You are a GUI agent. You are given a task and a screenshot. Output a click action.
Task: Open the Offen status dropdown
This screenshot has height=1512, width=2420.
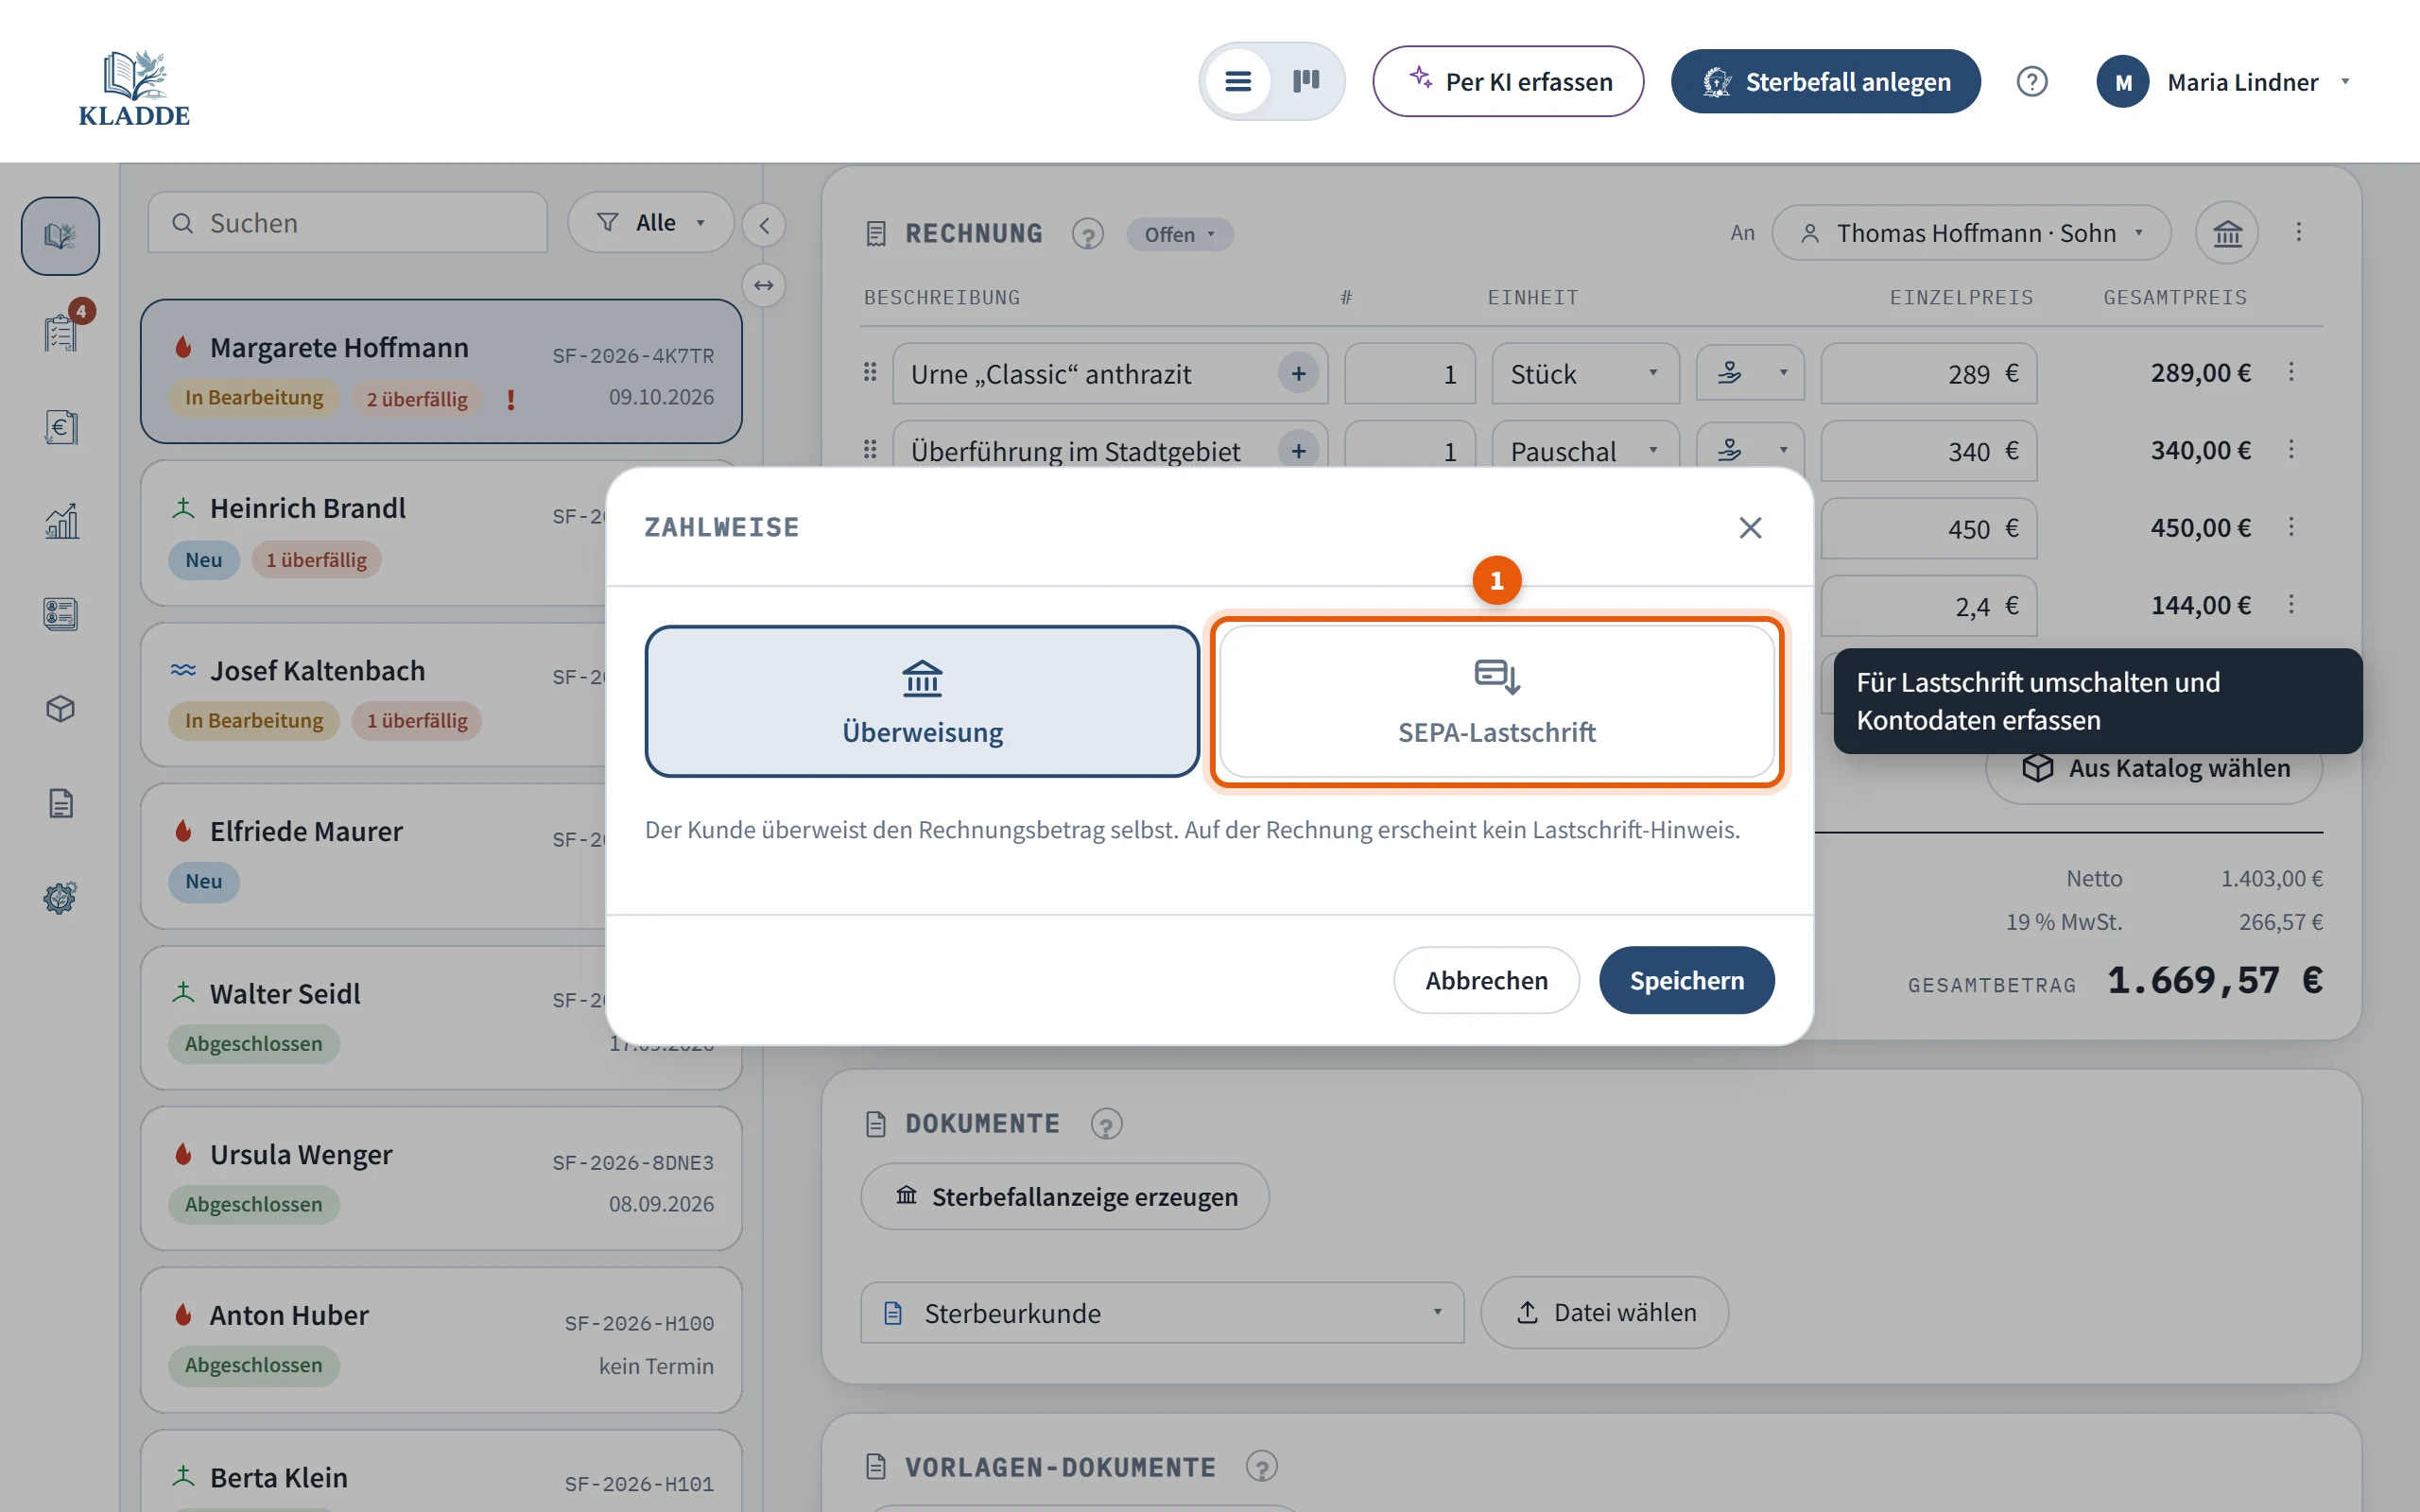point(1179,234)
